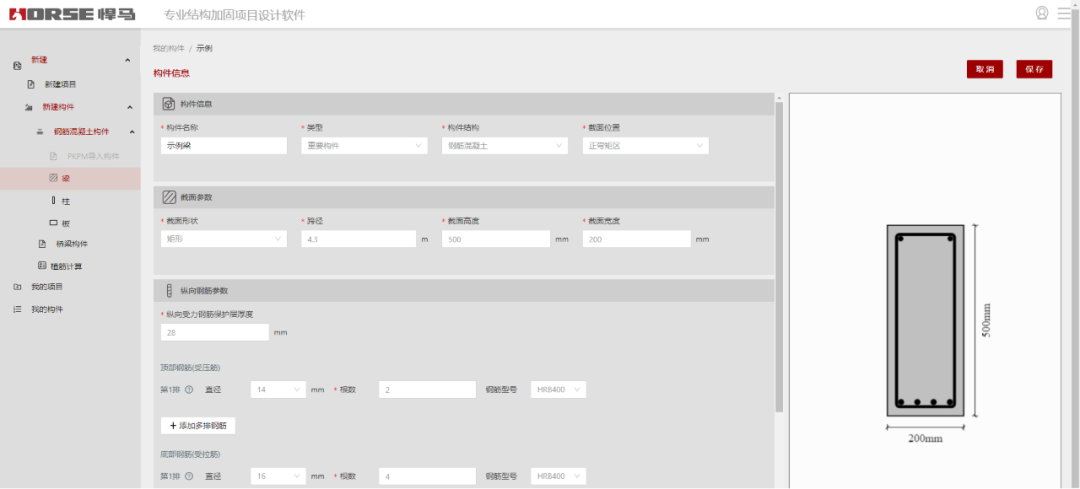Click the 顶部钢筋(受压筋) label
The width and height of the screenshot is (1080, 489).
tap(190, 367)
